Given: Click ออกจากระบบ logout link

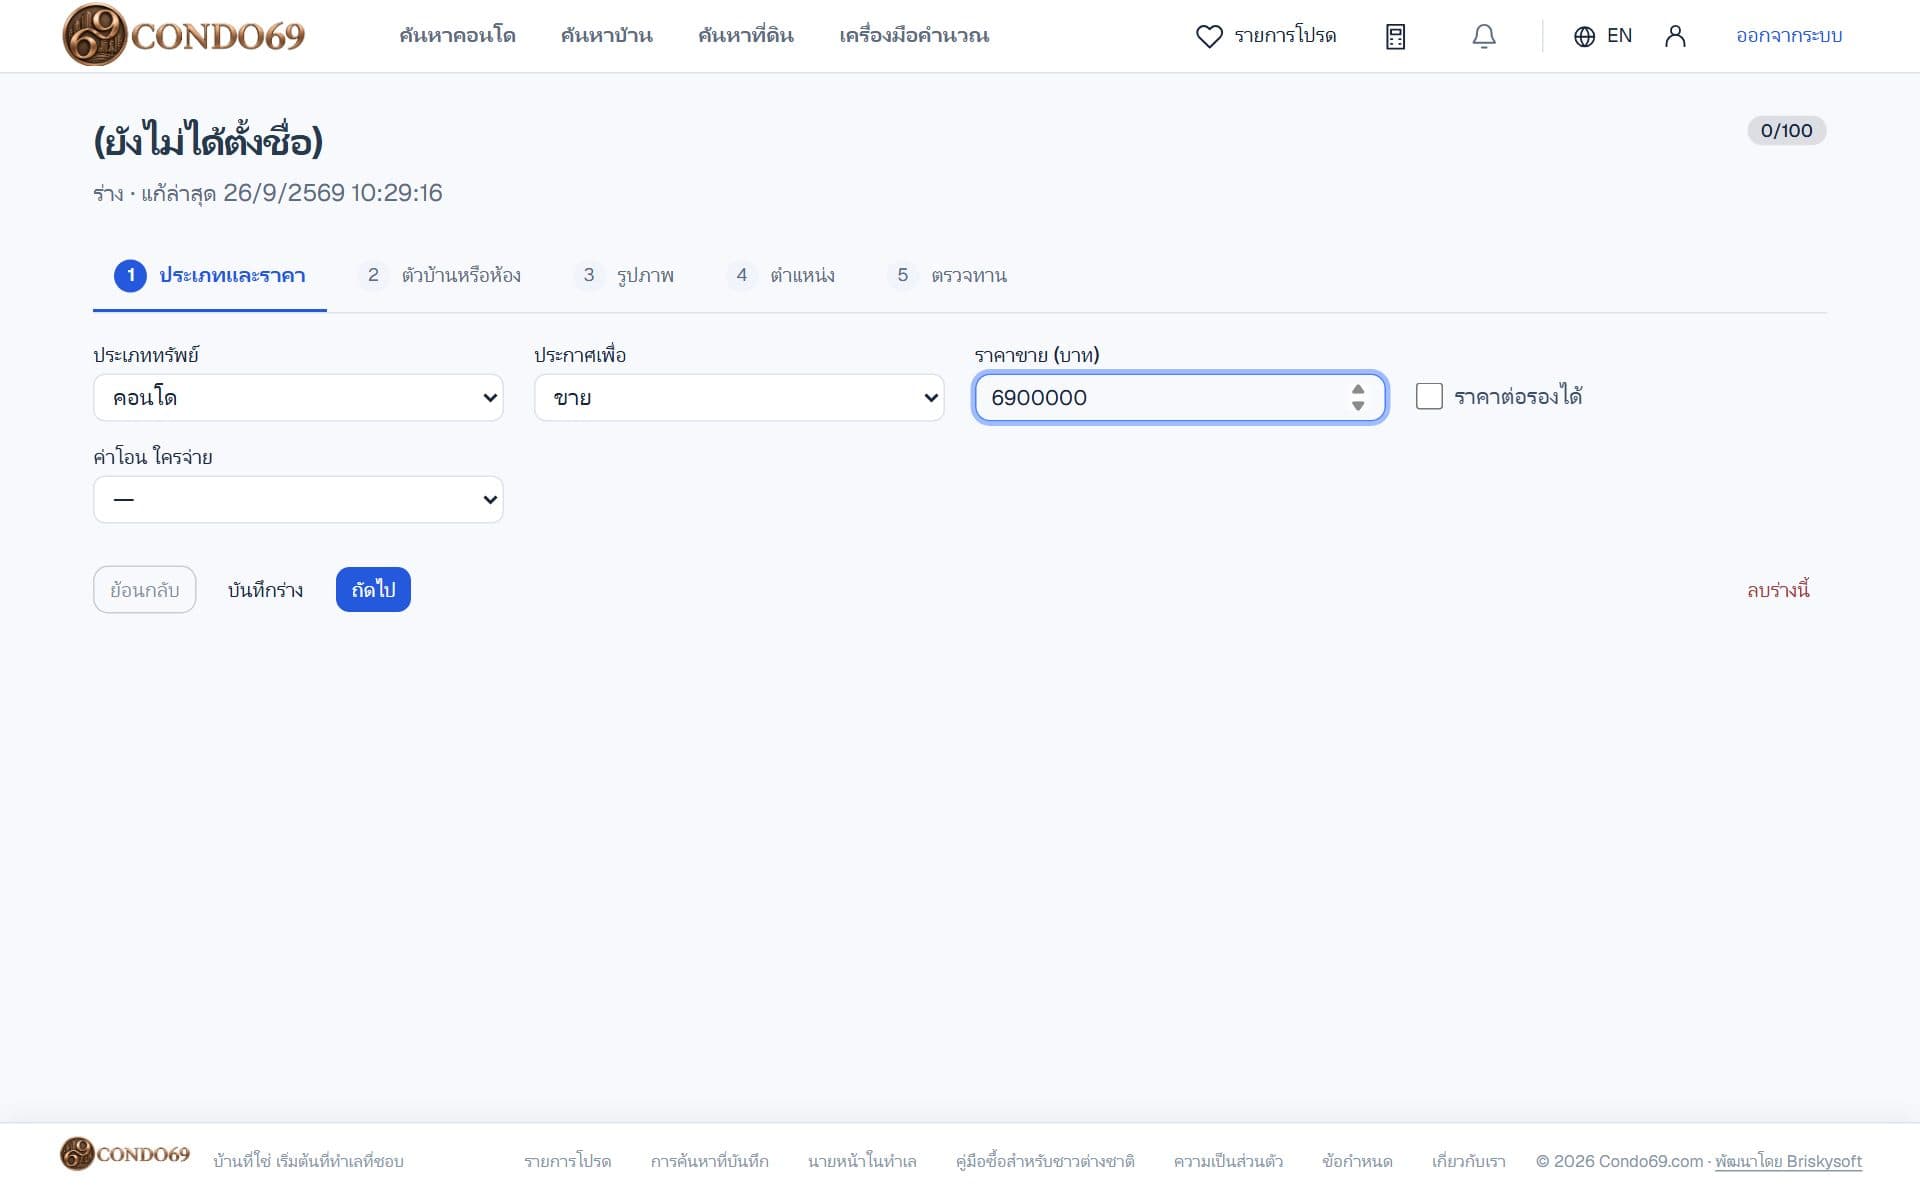Looking at the screenshot, I should 1789,36.
